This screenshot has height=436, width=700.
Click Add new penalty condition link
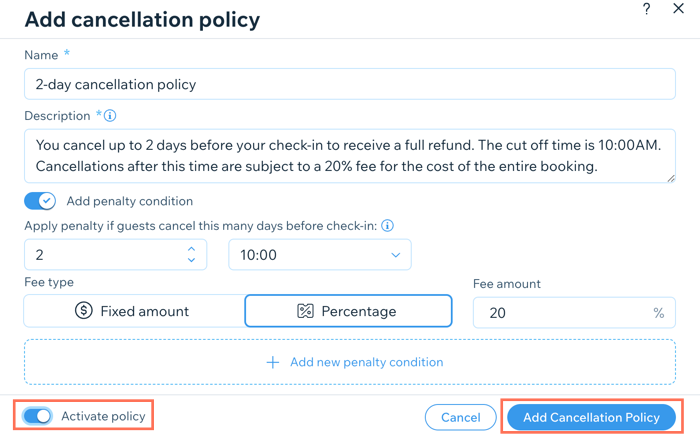click(367, 362)
